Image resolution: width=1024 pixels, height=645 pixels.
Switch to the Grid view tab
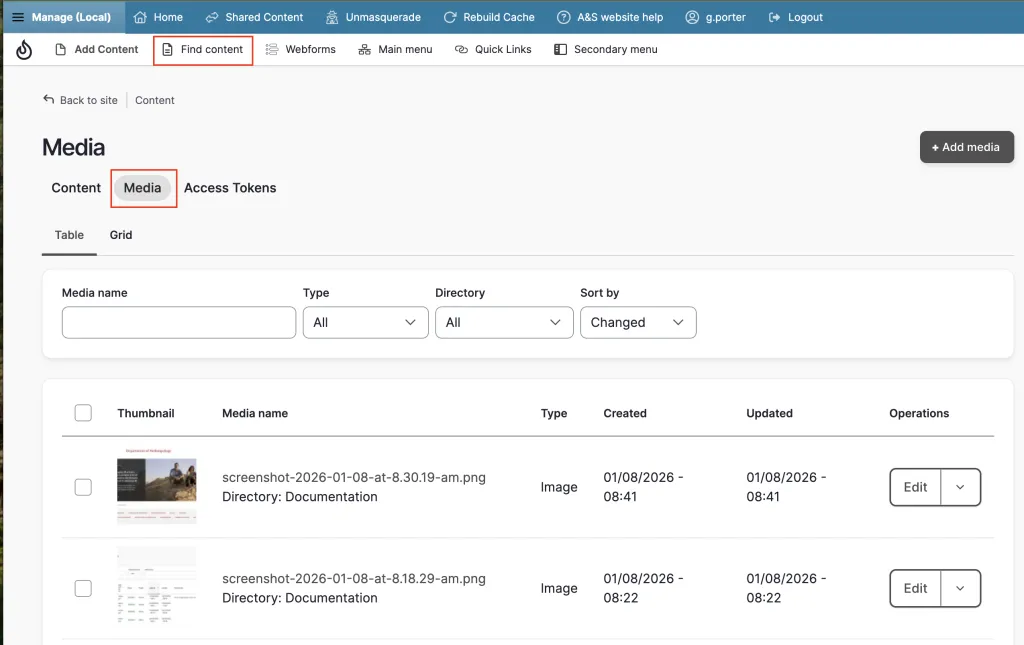pyautogui.click(x=121, y=235)
